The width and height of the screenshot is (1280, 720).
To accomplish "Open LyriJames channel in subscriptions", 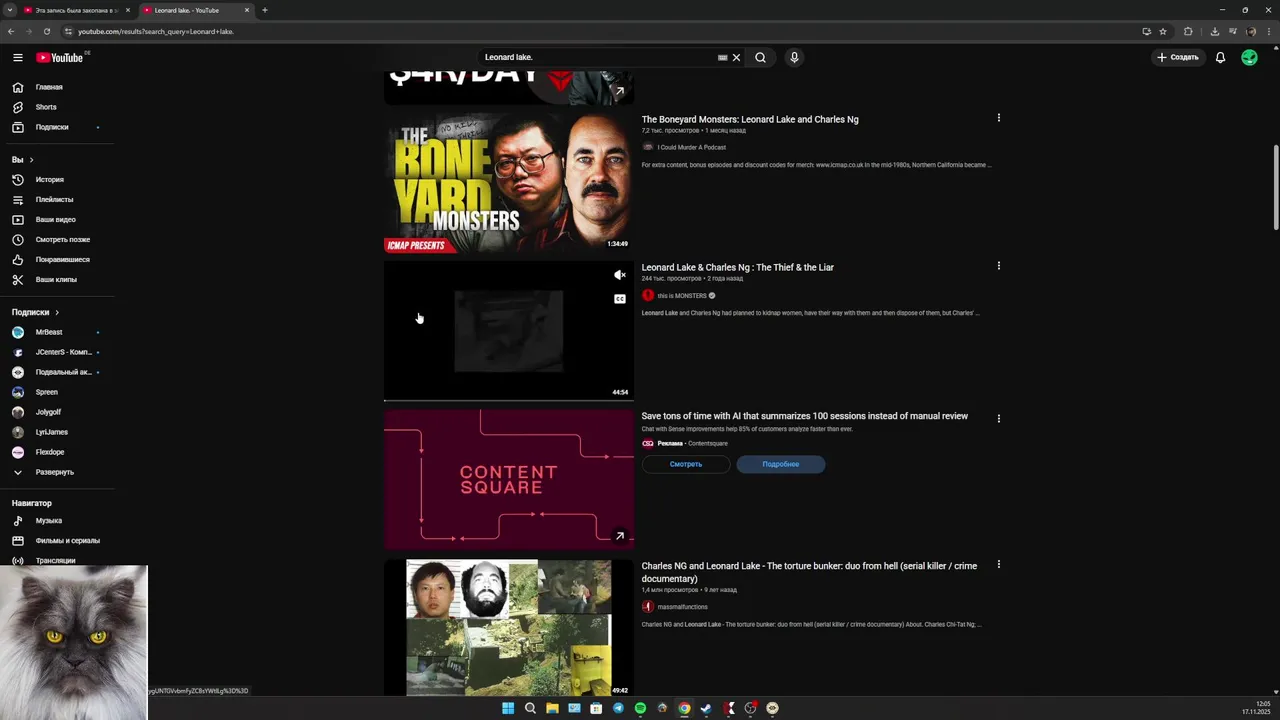I will click(x=51, y=432).
